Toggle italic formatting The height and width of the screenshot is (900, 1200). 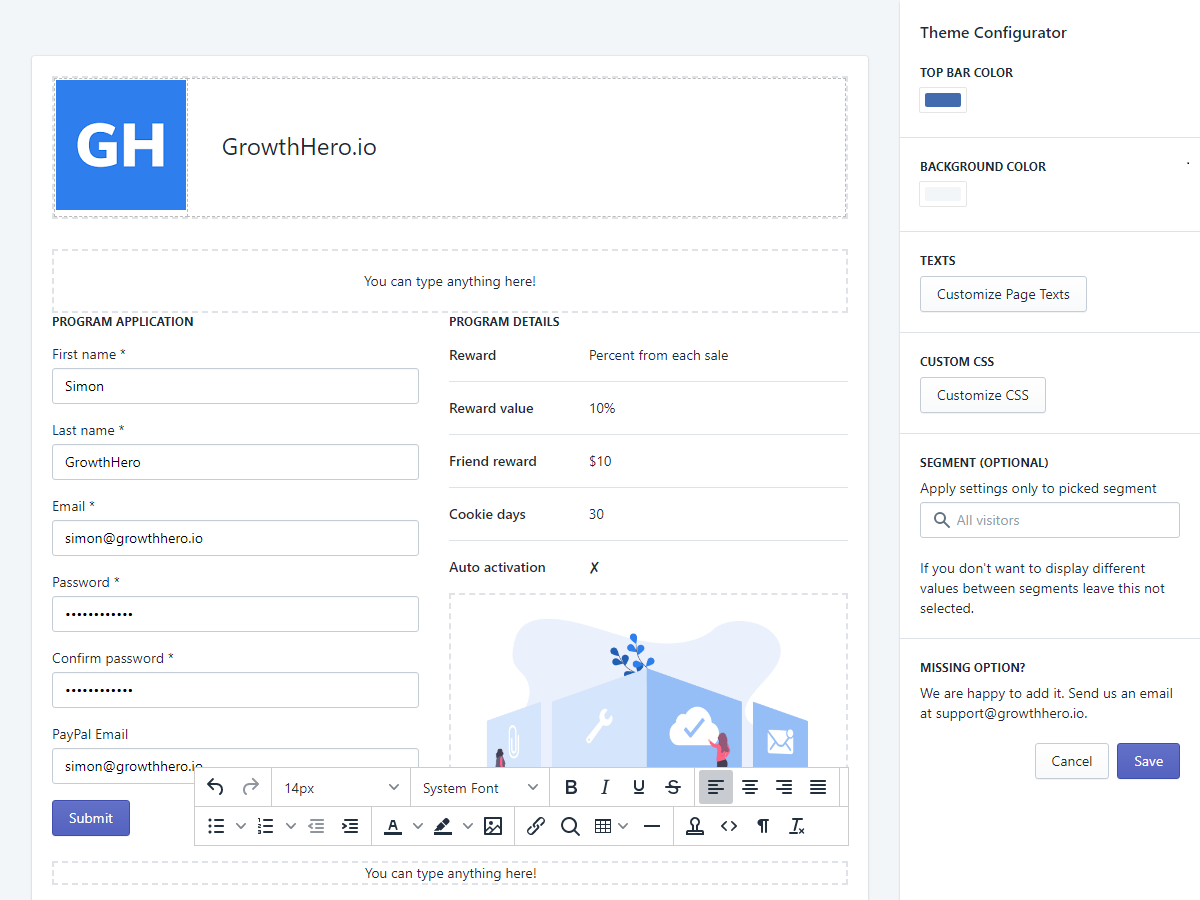[x=605, y=787]
